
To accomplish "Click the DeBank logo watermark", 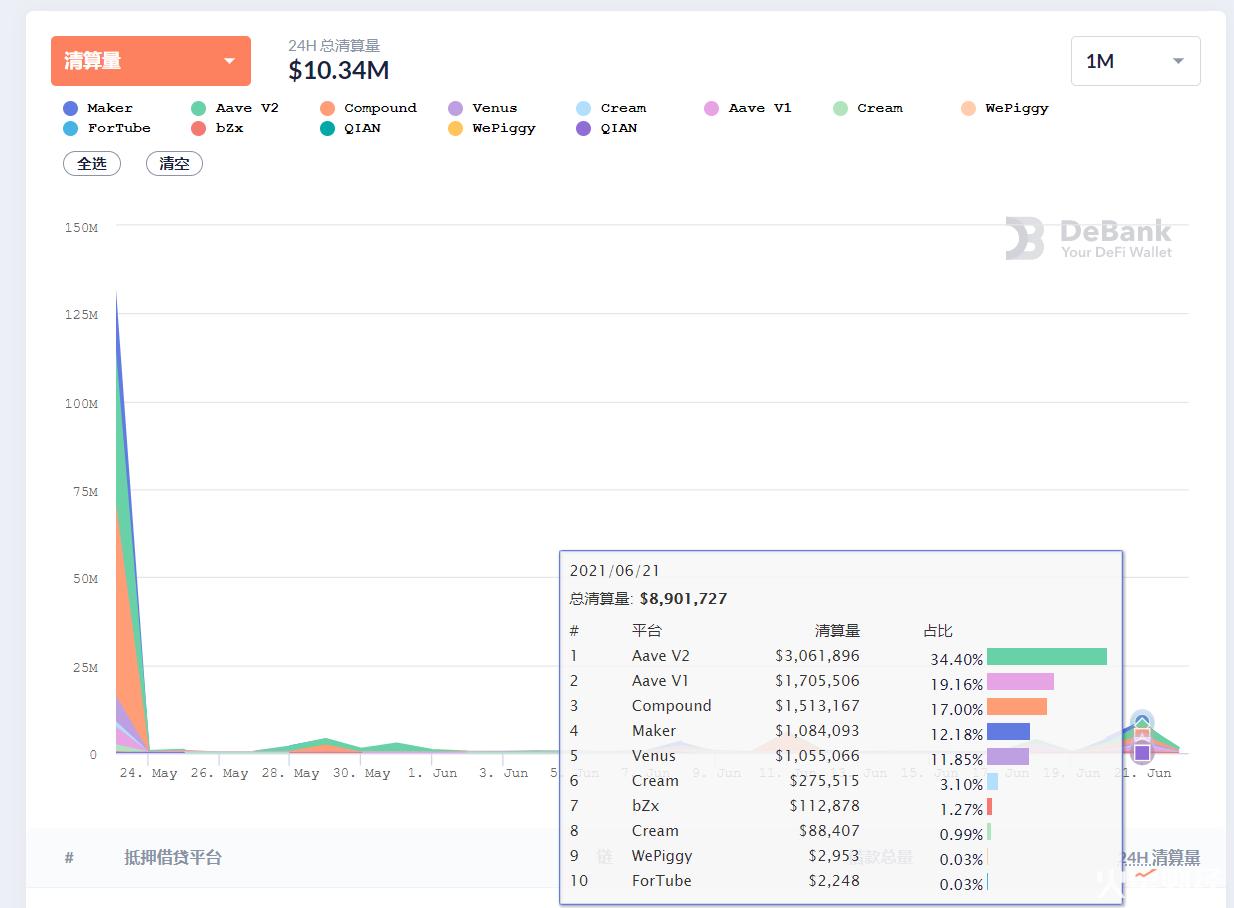I will point(1088,239).
